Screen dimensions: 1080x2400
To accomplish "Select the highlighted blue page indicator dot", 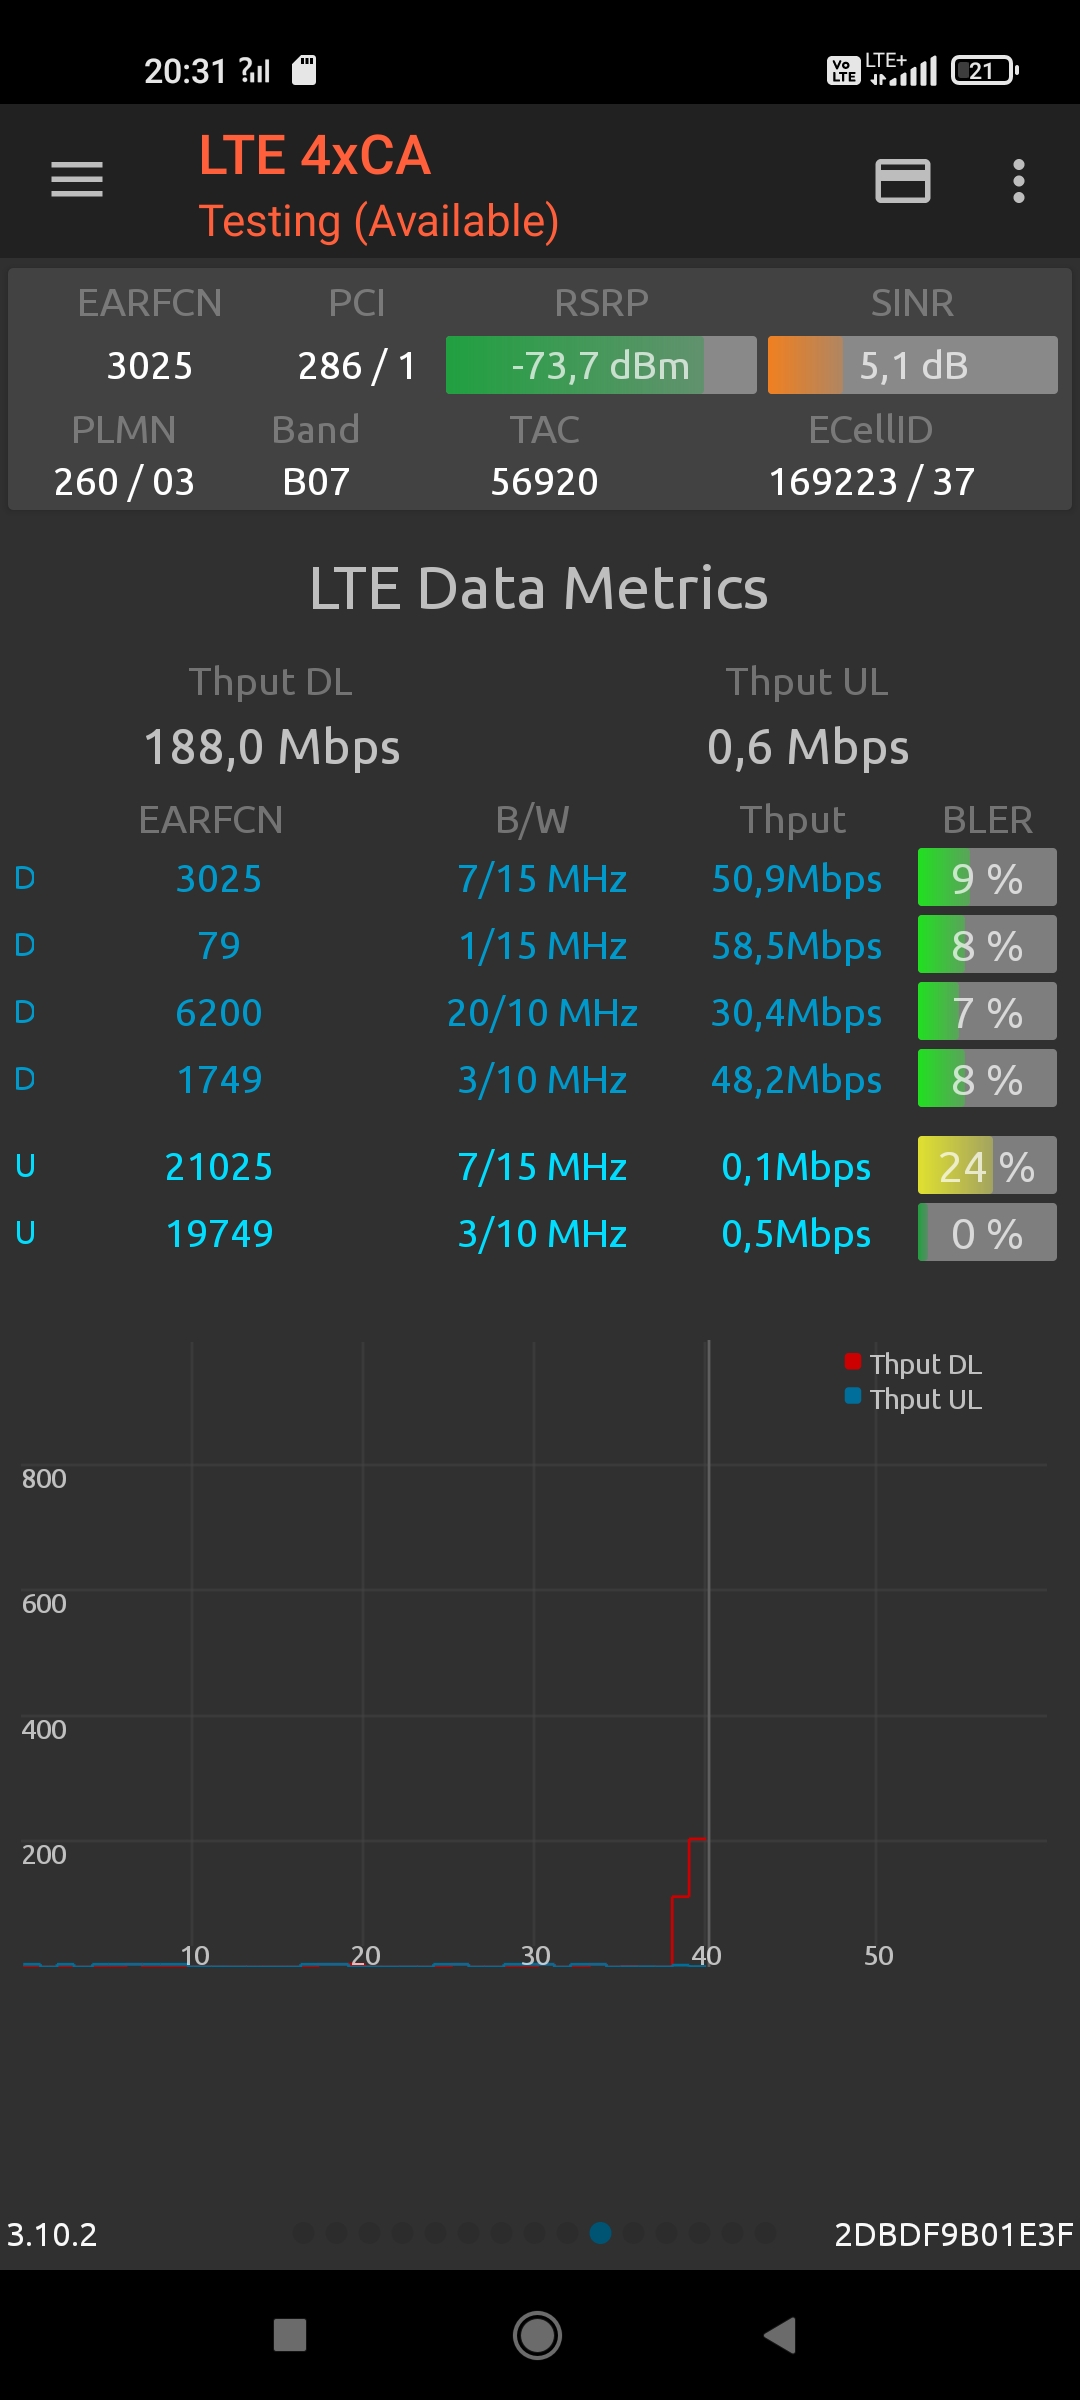I will click(601, 2233).
